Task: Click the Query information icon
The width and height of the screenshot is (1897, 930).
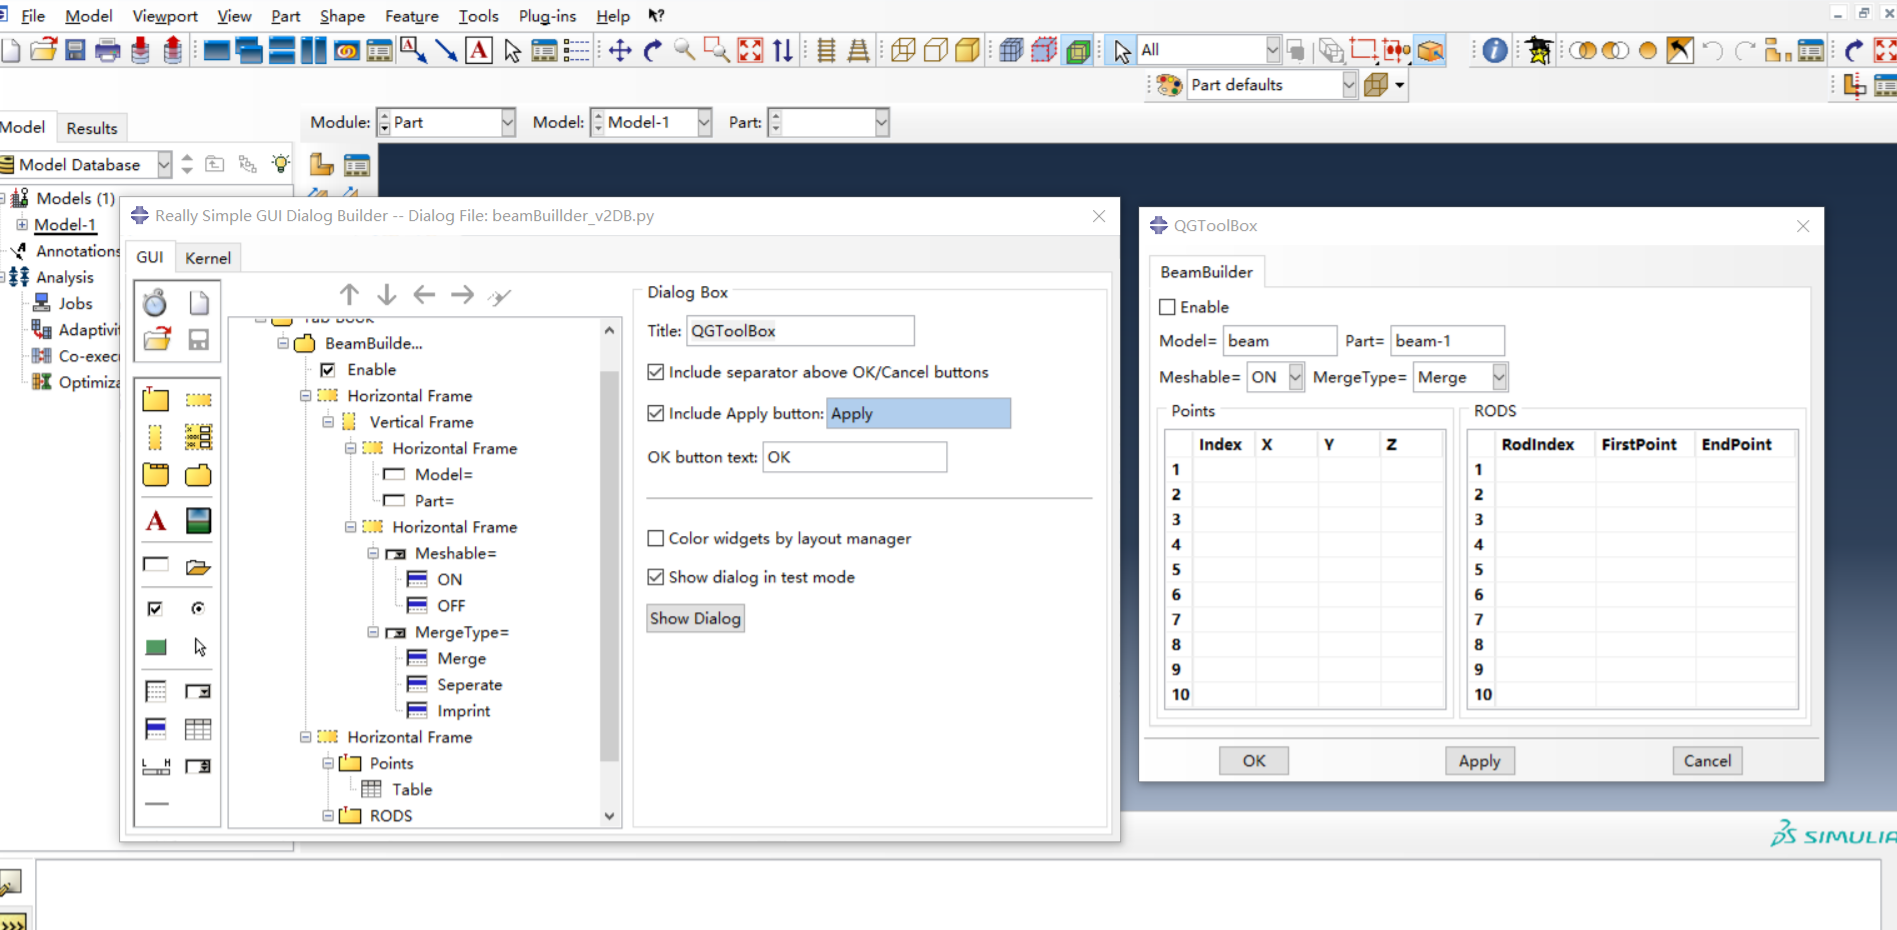Action: click(x=1494, y=50)
